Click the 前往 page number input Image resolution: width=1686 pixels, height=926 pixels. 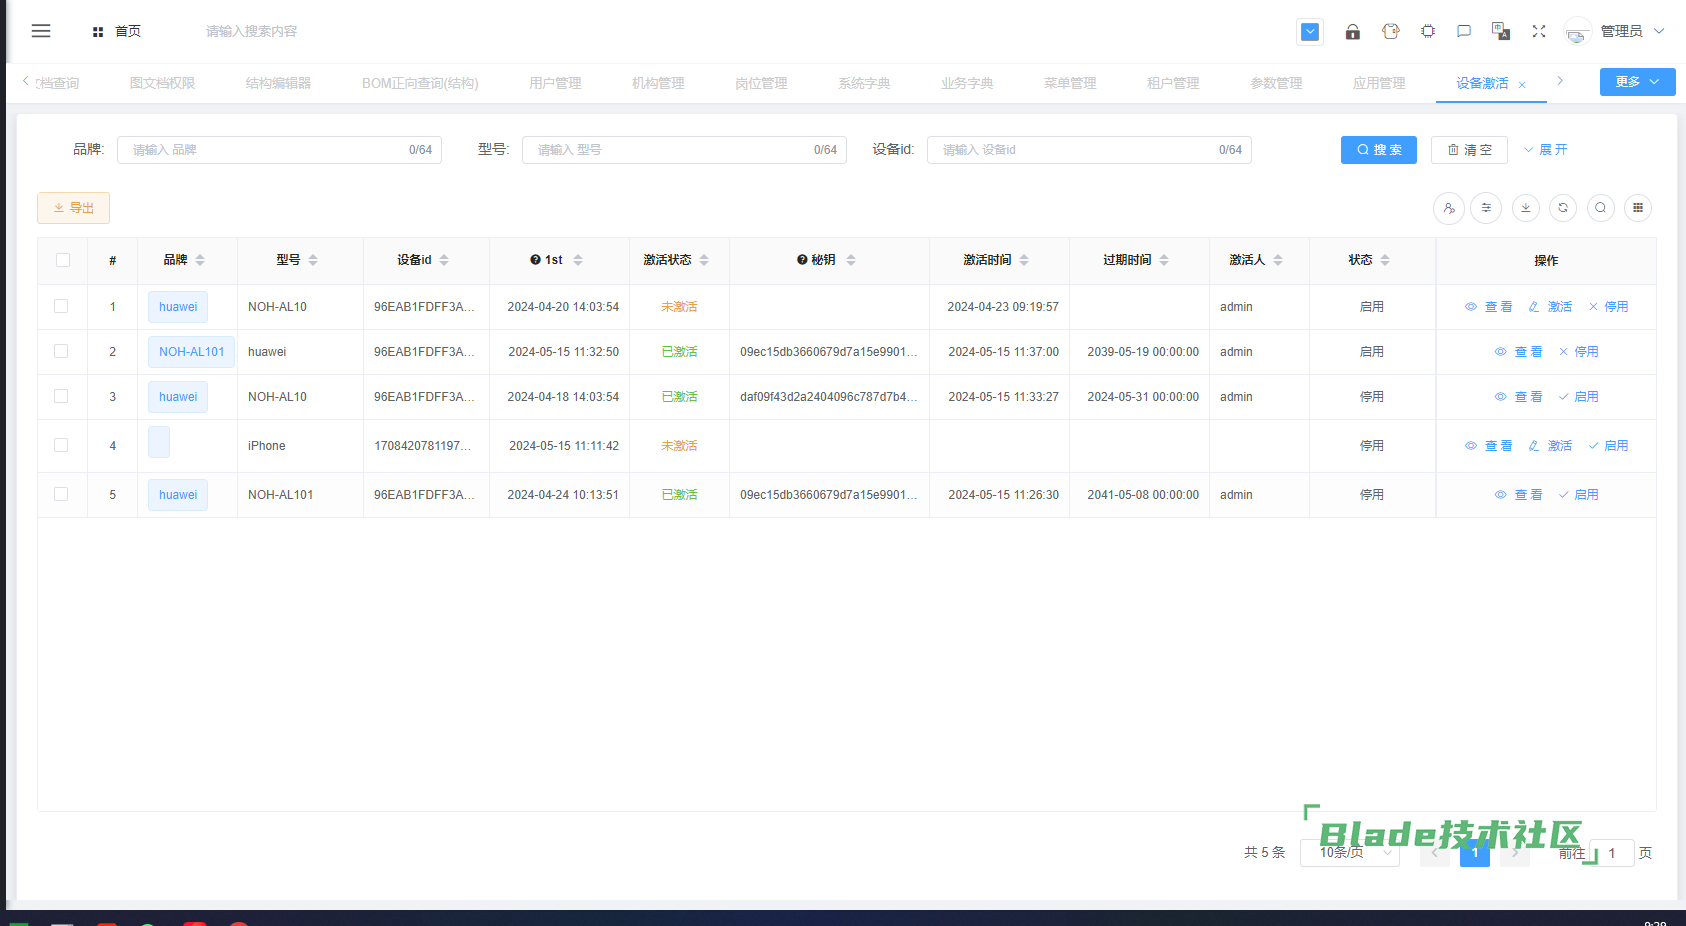pyautogui.click(x=1612, y=853)
